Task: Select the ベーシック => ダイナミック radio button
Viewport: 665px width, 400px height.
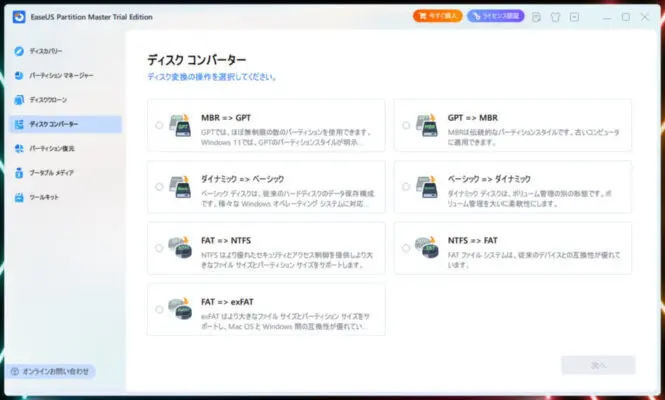Action: point(406,187)
